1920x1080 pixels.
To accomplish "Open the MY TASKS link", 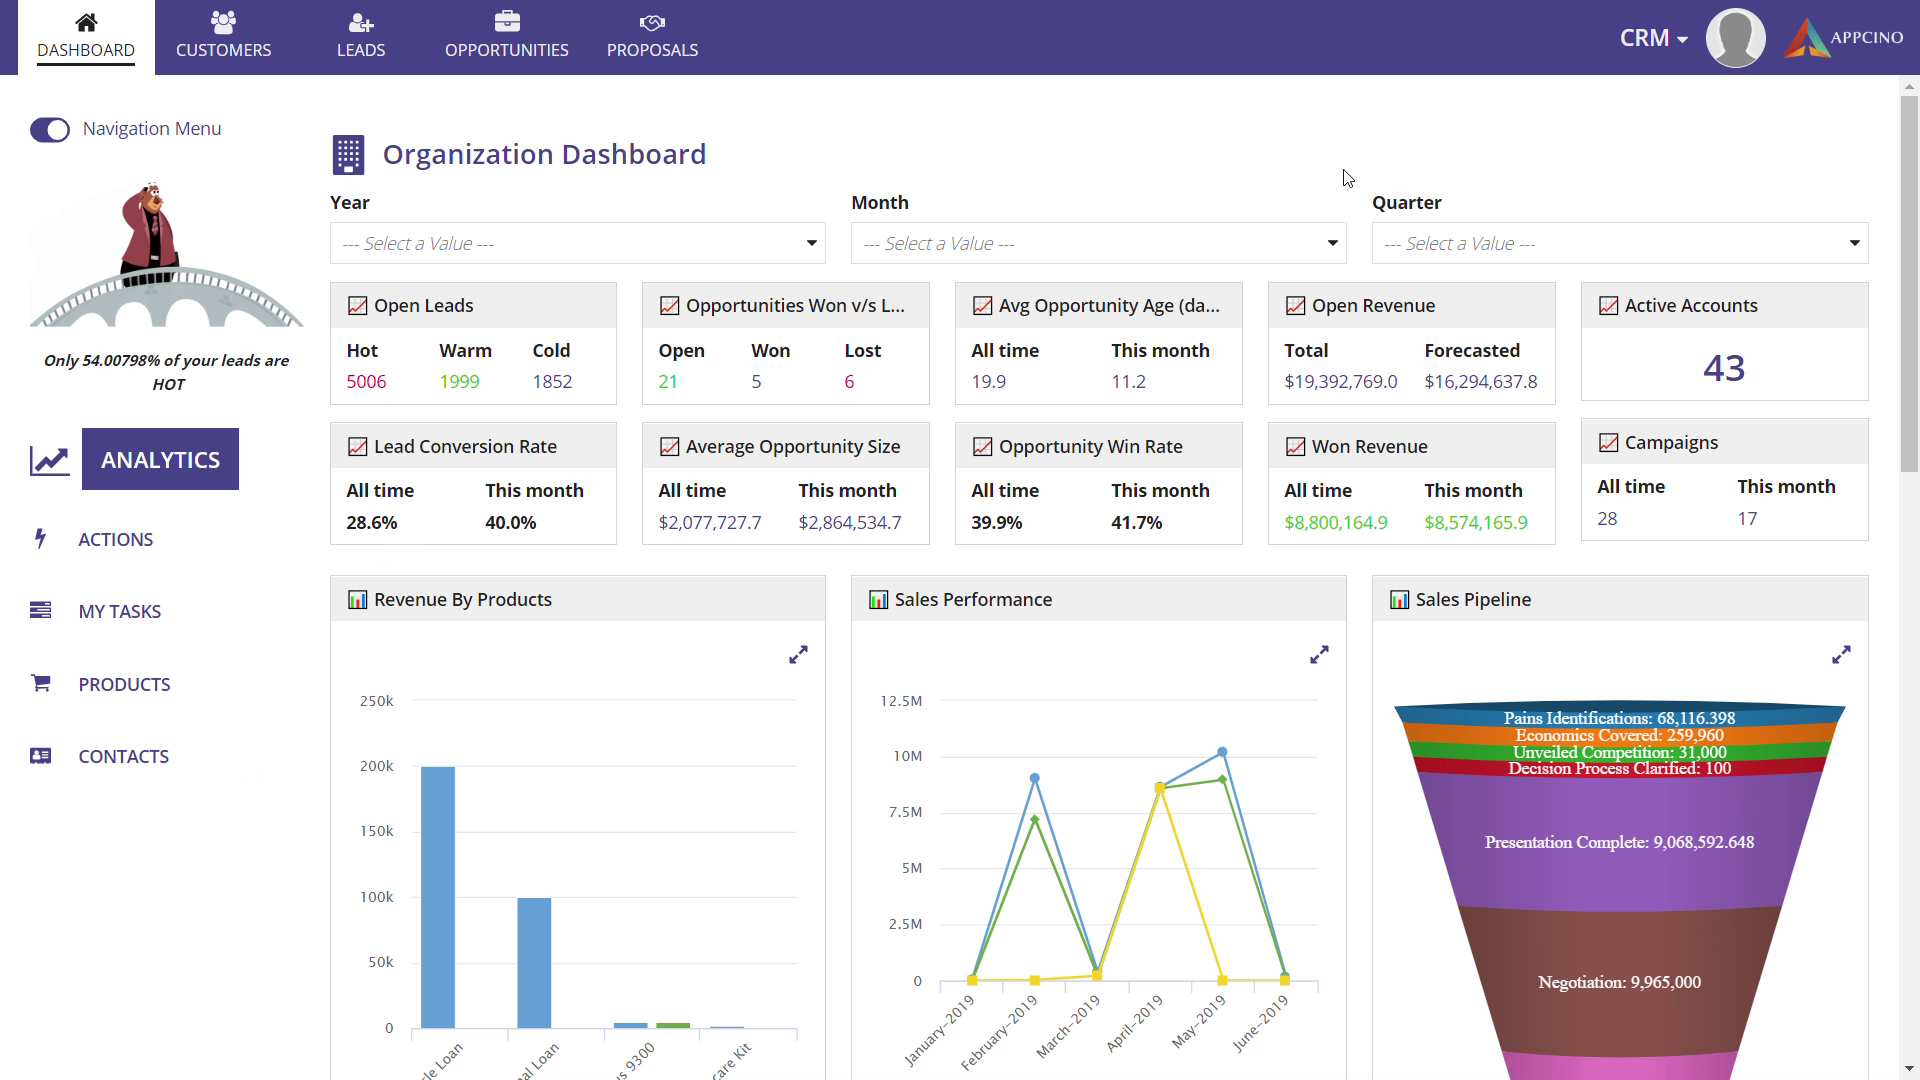I will point(119,611).
